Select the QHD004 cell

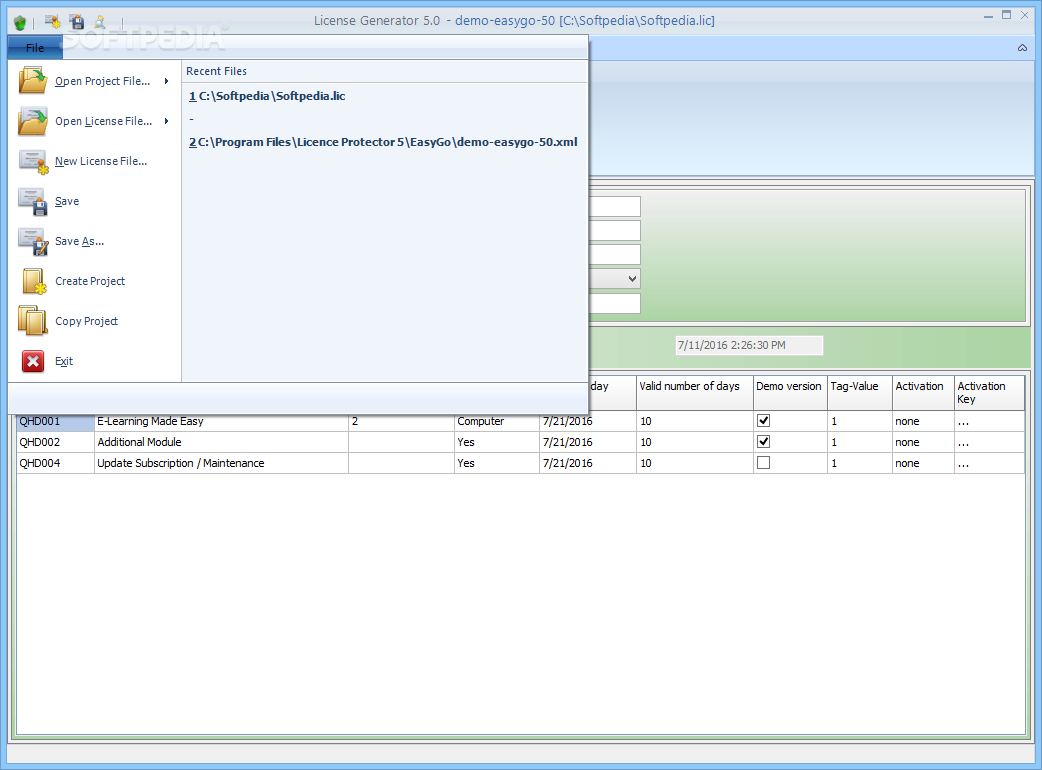(55, 463)
